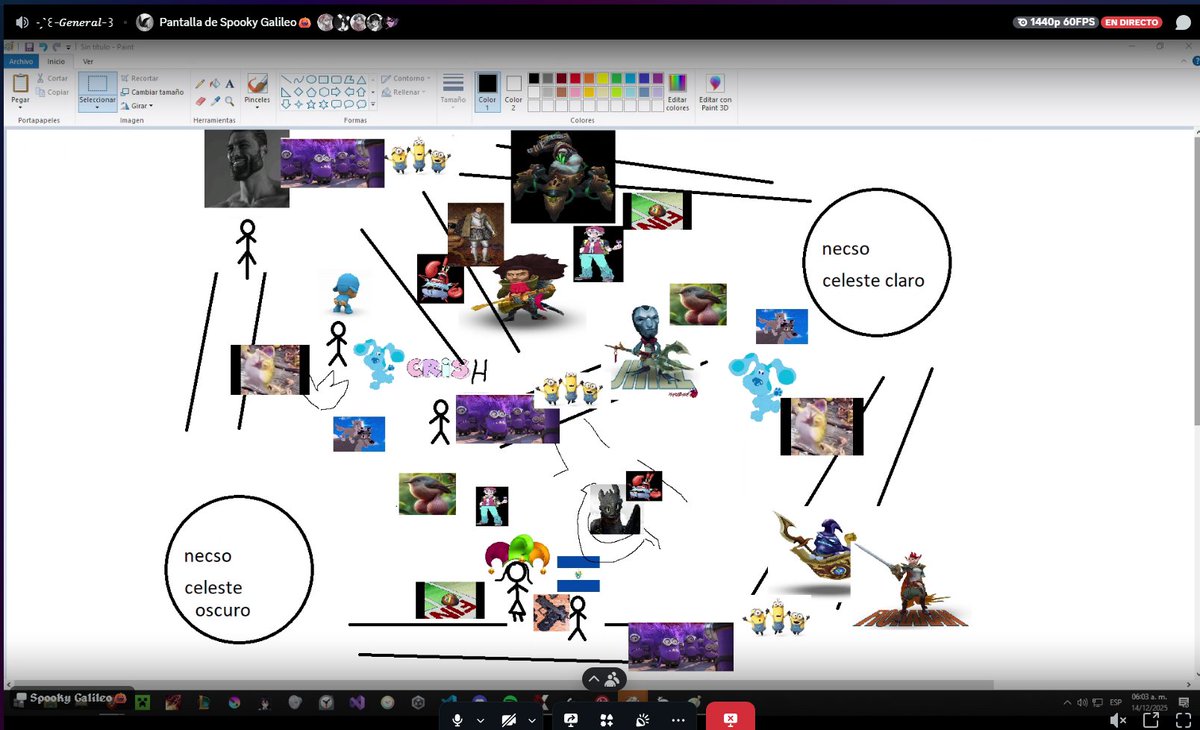This screenshot has height=730, width=1200.
Task: Click the share screen icon in call bar
Action: (571, 719)
